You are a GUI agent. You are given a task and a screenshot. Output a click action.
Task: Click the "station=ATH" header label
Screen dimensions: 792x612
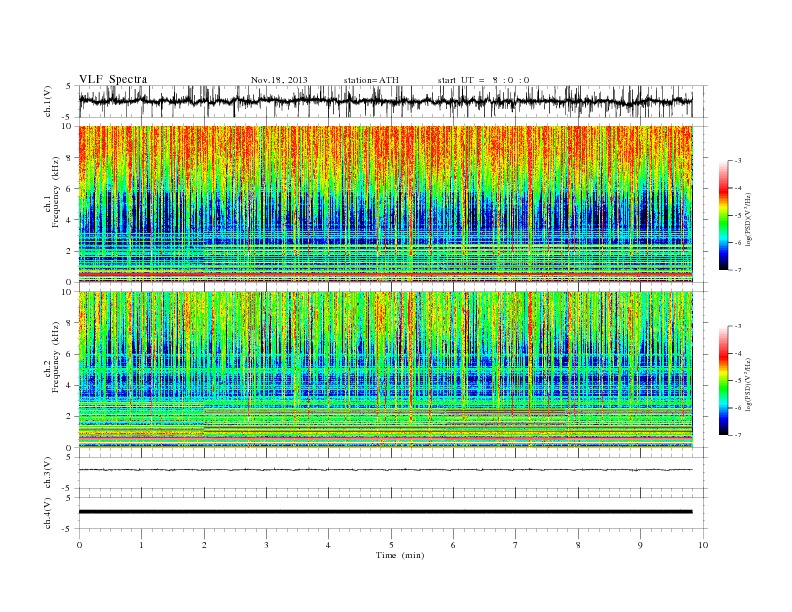371,80
